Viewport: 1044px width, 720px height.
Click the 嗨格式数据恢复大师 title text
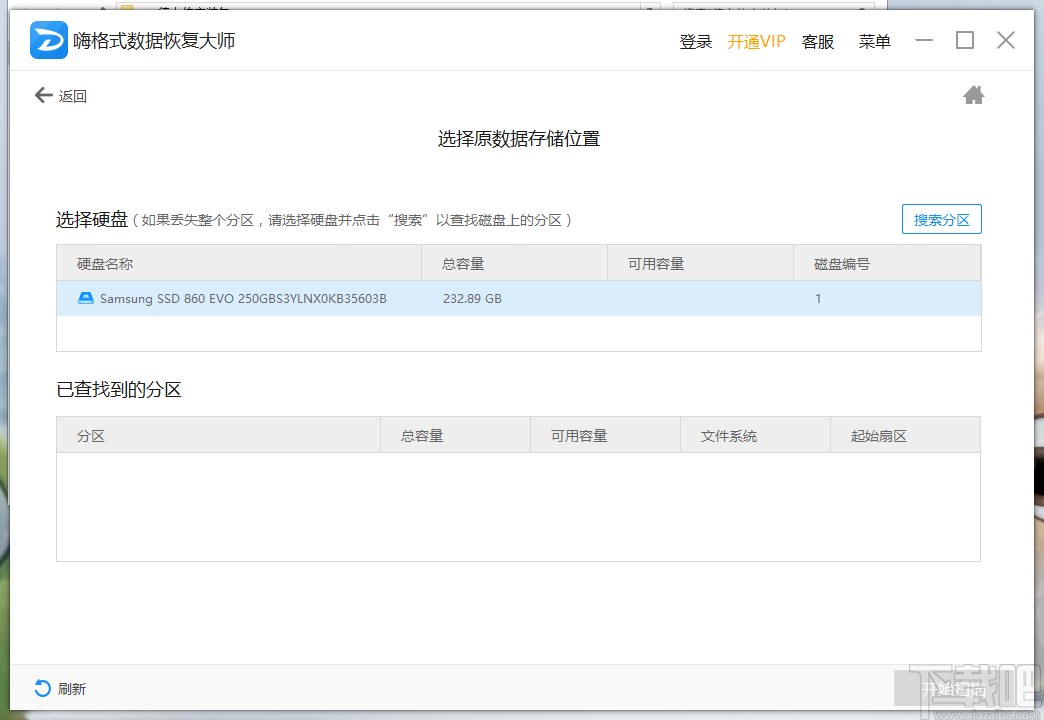coord(154,40)
